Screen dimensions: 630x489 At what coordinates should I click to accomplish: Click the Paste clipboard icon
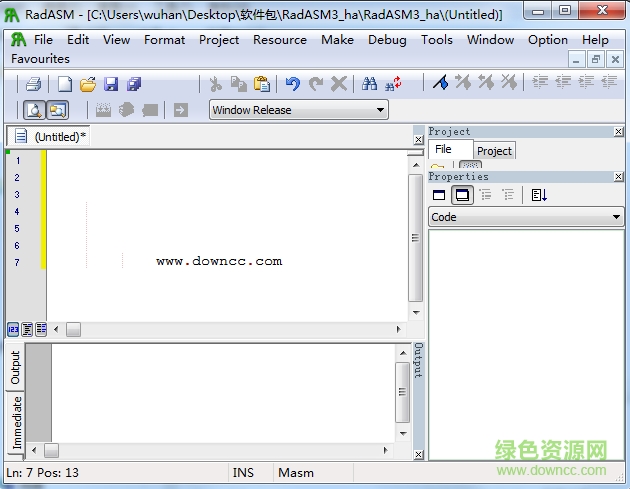point(262,84)
